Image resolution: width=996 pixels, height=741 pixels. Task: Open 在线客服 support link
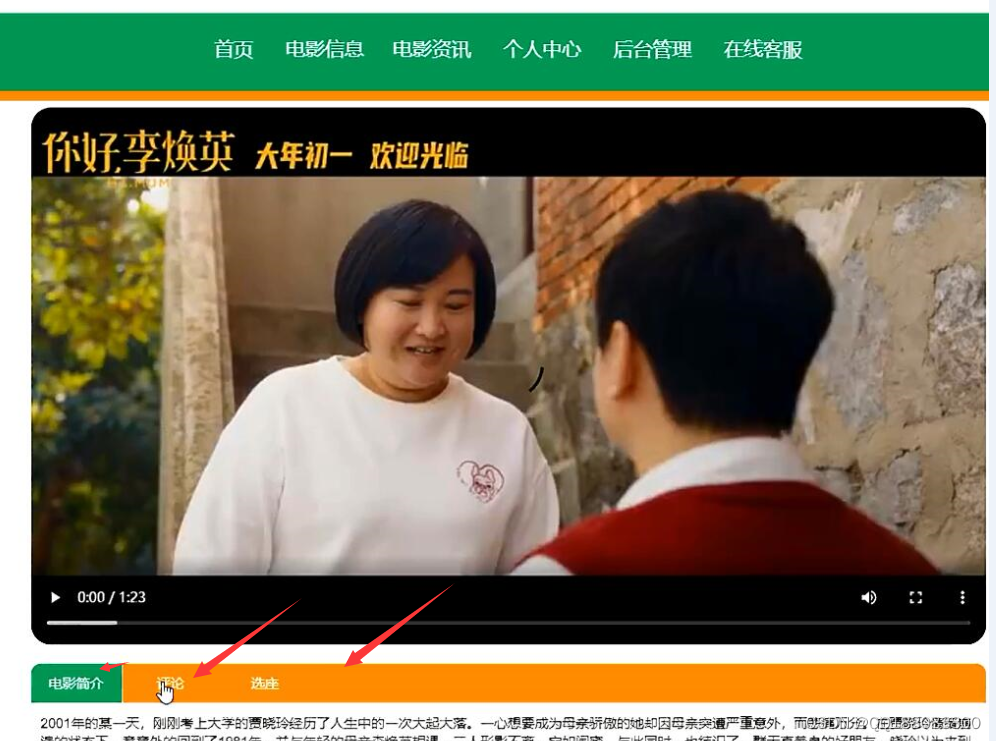pyautogui.click(x=763, y=50)
